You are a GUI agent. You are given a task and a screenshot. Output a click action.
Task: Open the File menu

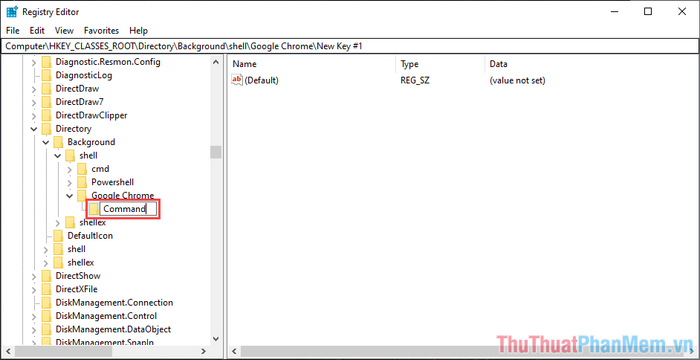pos(13,31)
